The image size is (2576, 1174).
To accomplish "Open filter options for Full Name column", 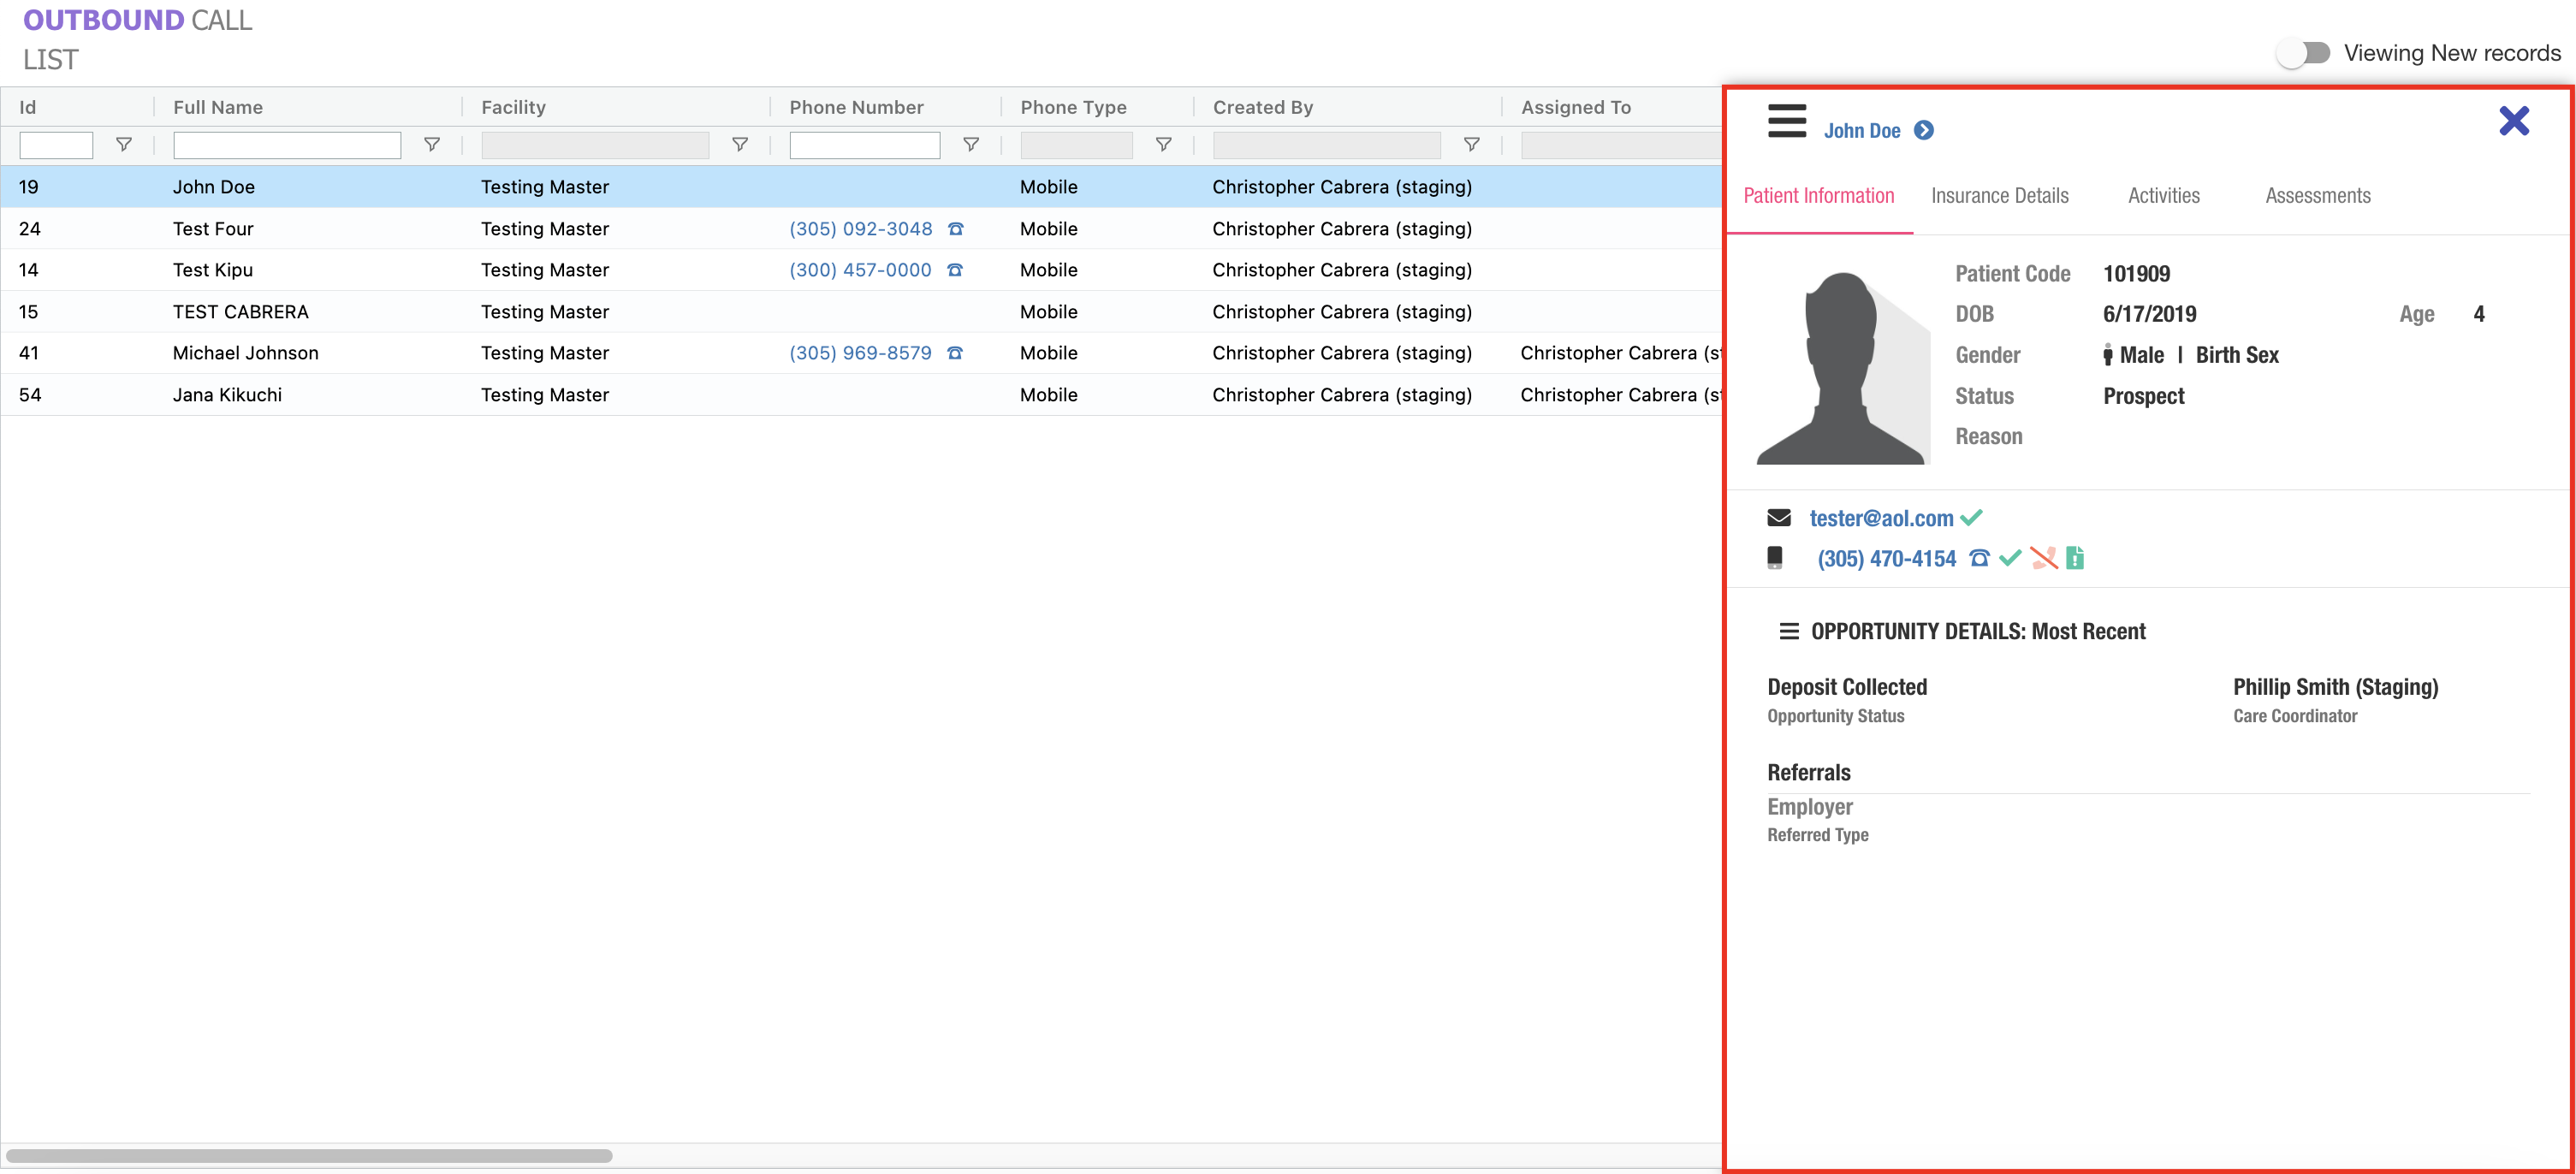I will pyautogui.click(x=432, y=145).
